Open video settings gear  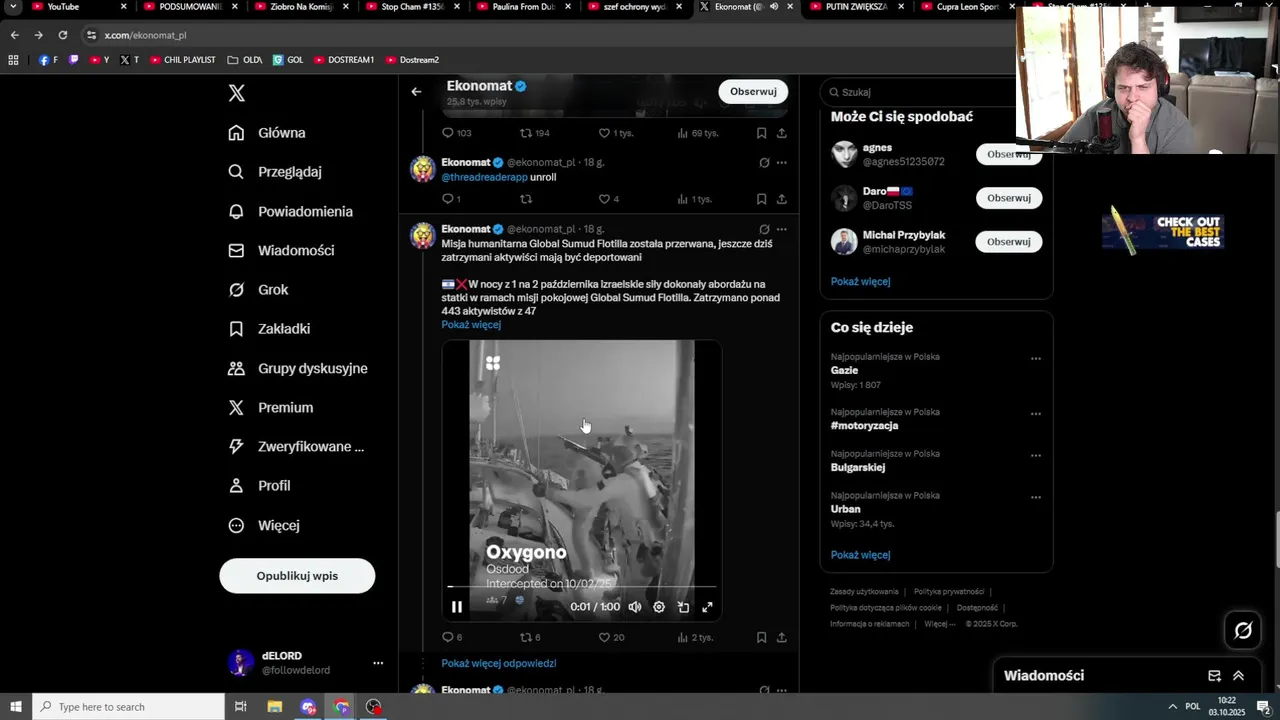point(659,607)
